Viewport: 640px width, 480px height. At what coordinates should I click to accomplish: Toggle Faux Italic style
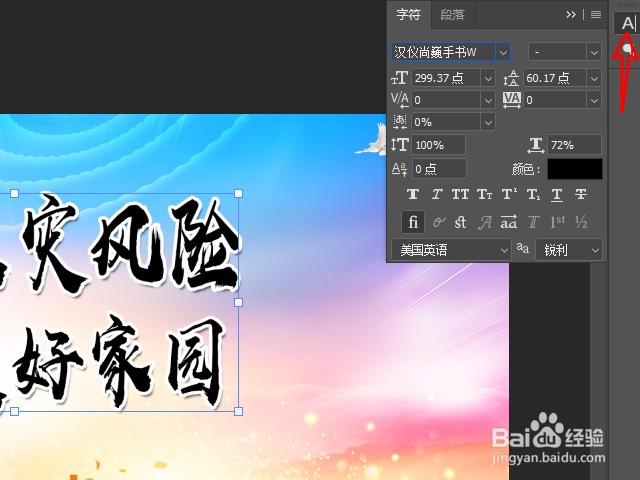pyautogui.click(x=437, y=194)
